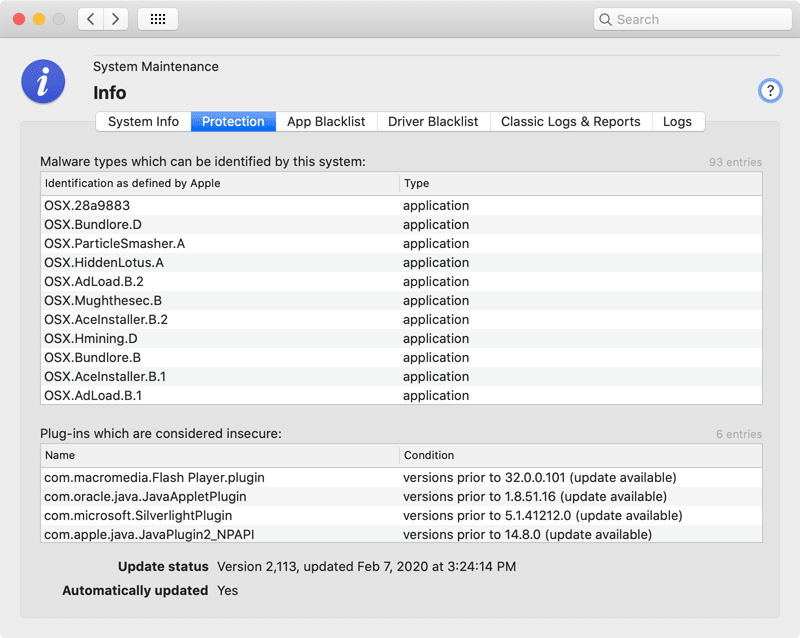The image size is (800, 638).
Task: Select the OSX.AceInstaller.B.2 row
Action: click(x=402, y=320)
